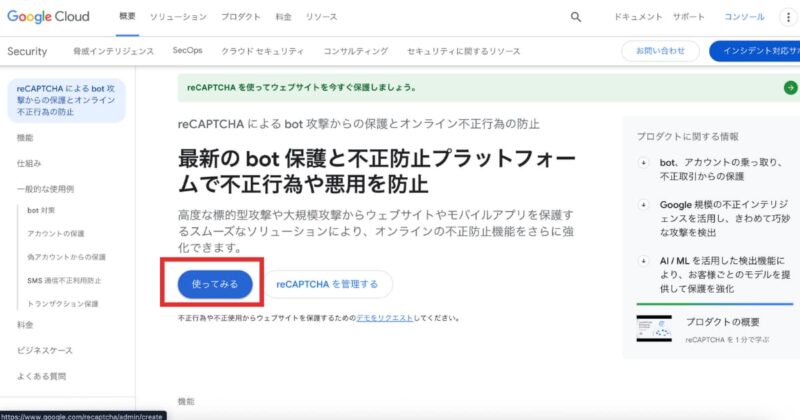Expand the 'bot、アカウントの乗っ取り' item
This screenshot has width=800, height=420.
click(x=643, y=163)
